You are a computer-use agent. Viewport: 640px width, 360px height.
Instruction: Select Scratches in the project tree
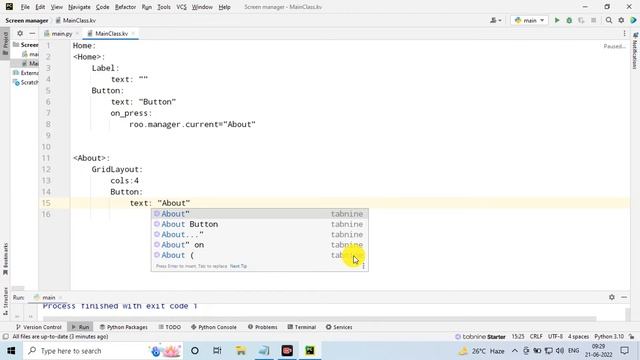[25, 82]
